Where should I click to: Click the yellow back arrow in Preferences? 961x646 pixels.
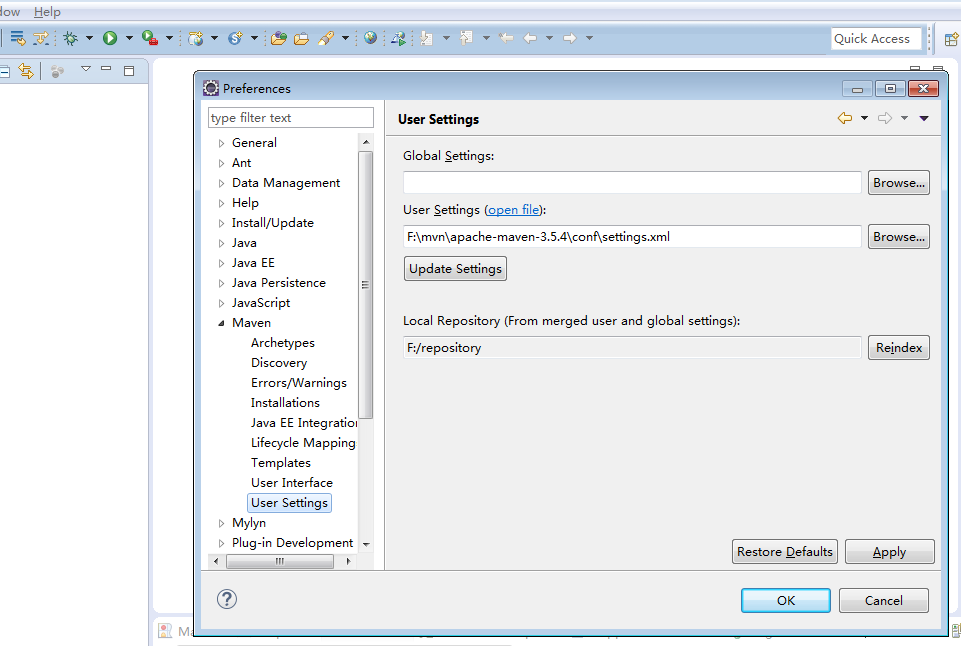click(845, 118)
